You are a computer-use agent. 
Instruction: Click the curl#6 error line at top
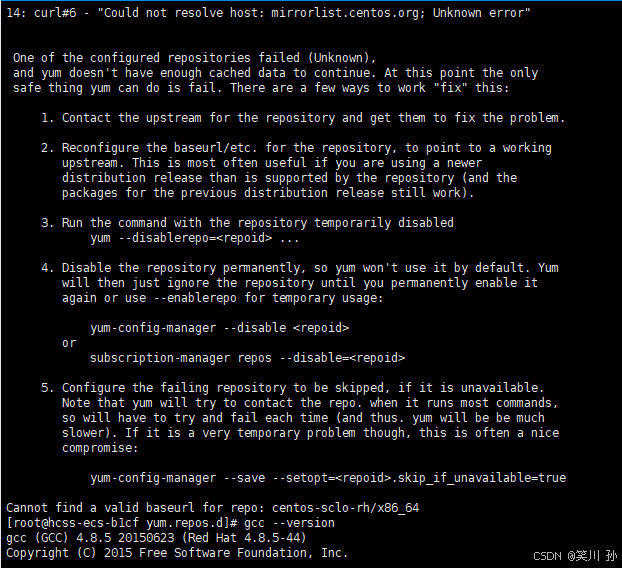tap(268, 13)
